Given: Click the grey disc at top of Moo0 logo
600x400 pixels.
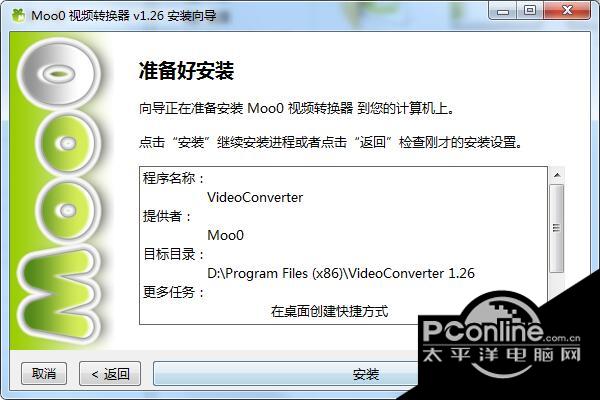Looking at the screenshot, I should pos(59,73).
